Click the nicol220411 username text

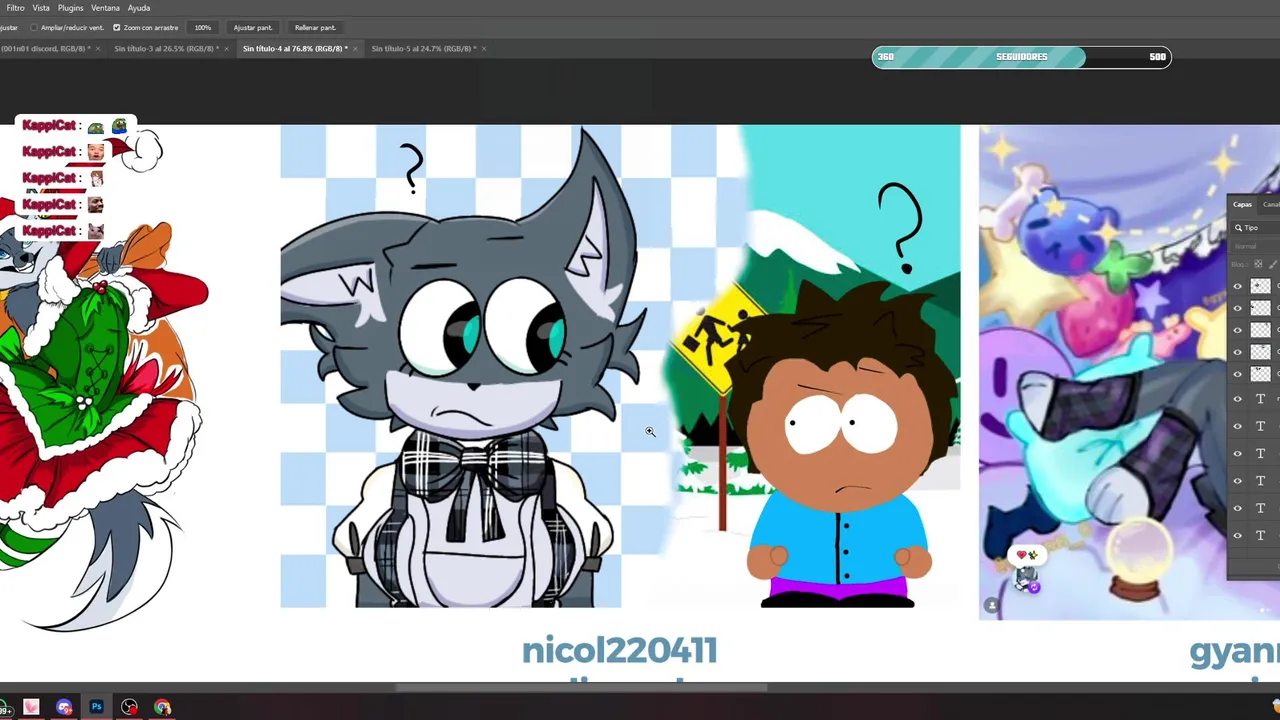(619, 651)
